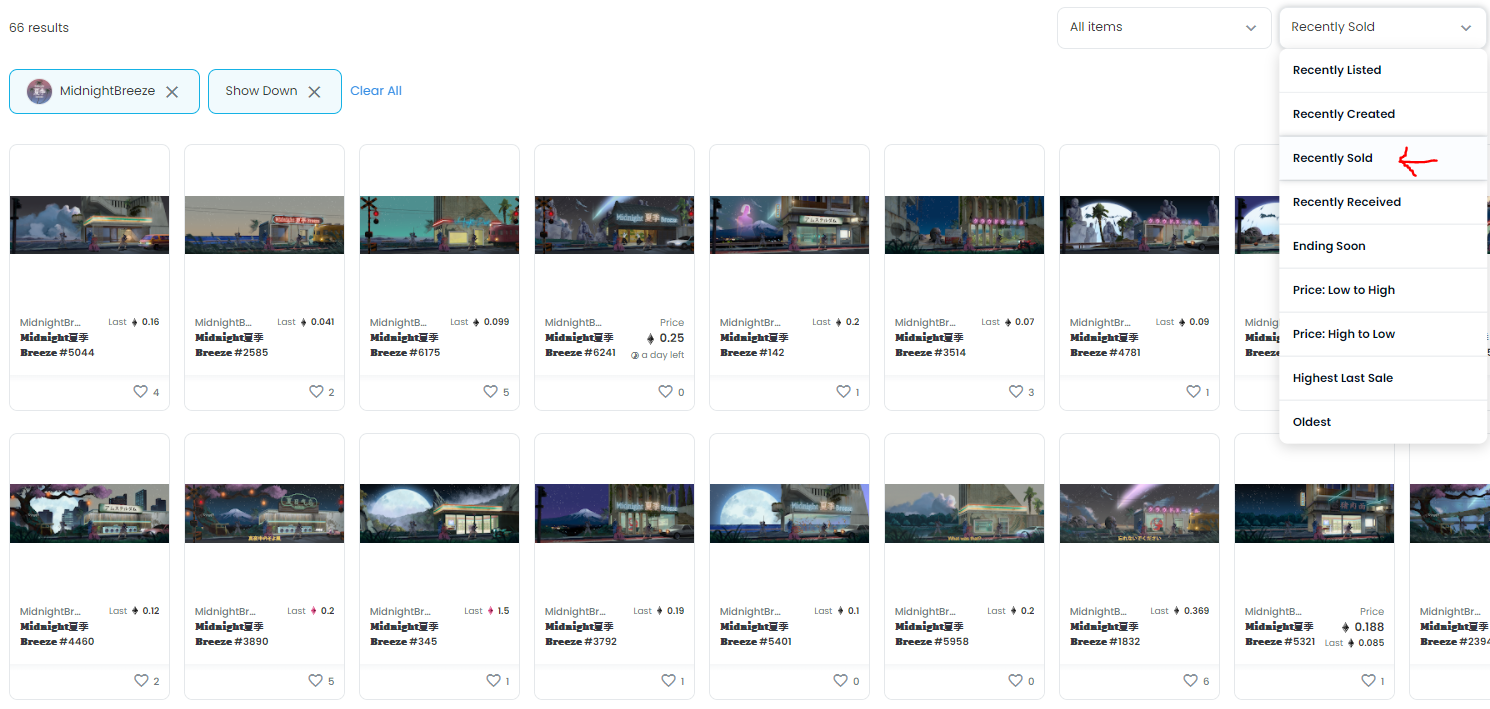Remove the MidnightBreeze filter chip
Image resolution: width=1490 pixels, height=709 pixels.
point(172,92)
